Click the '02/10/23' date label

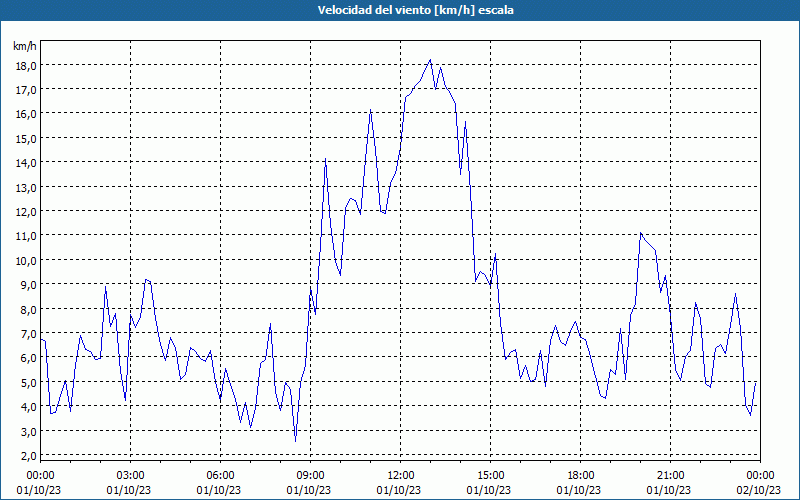pyautogui.click(x=759, y=490)
